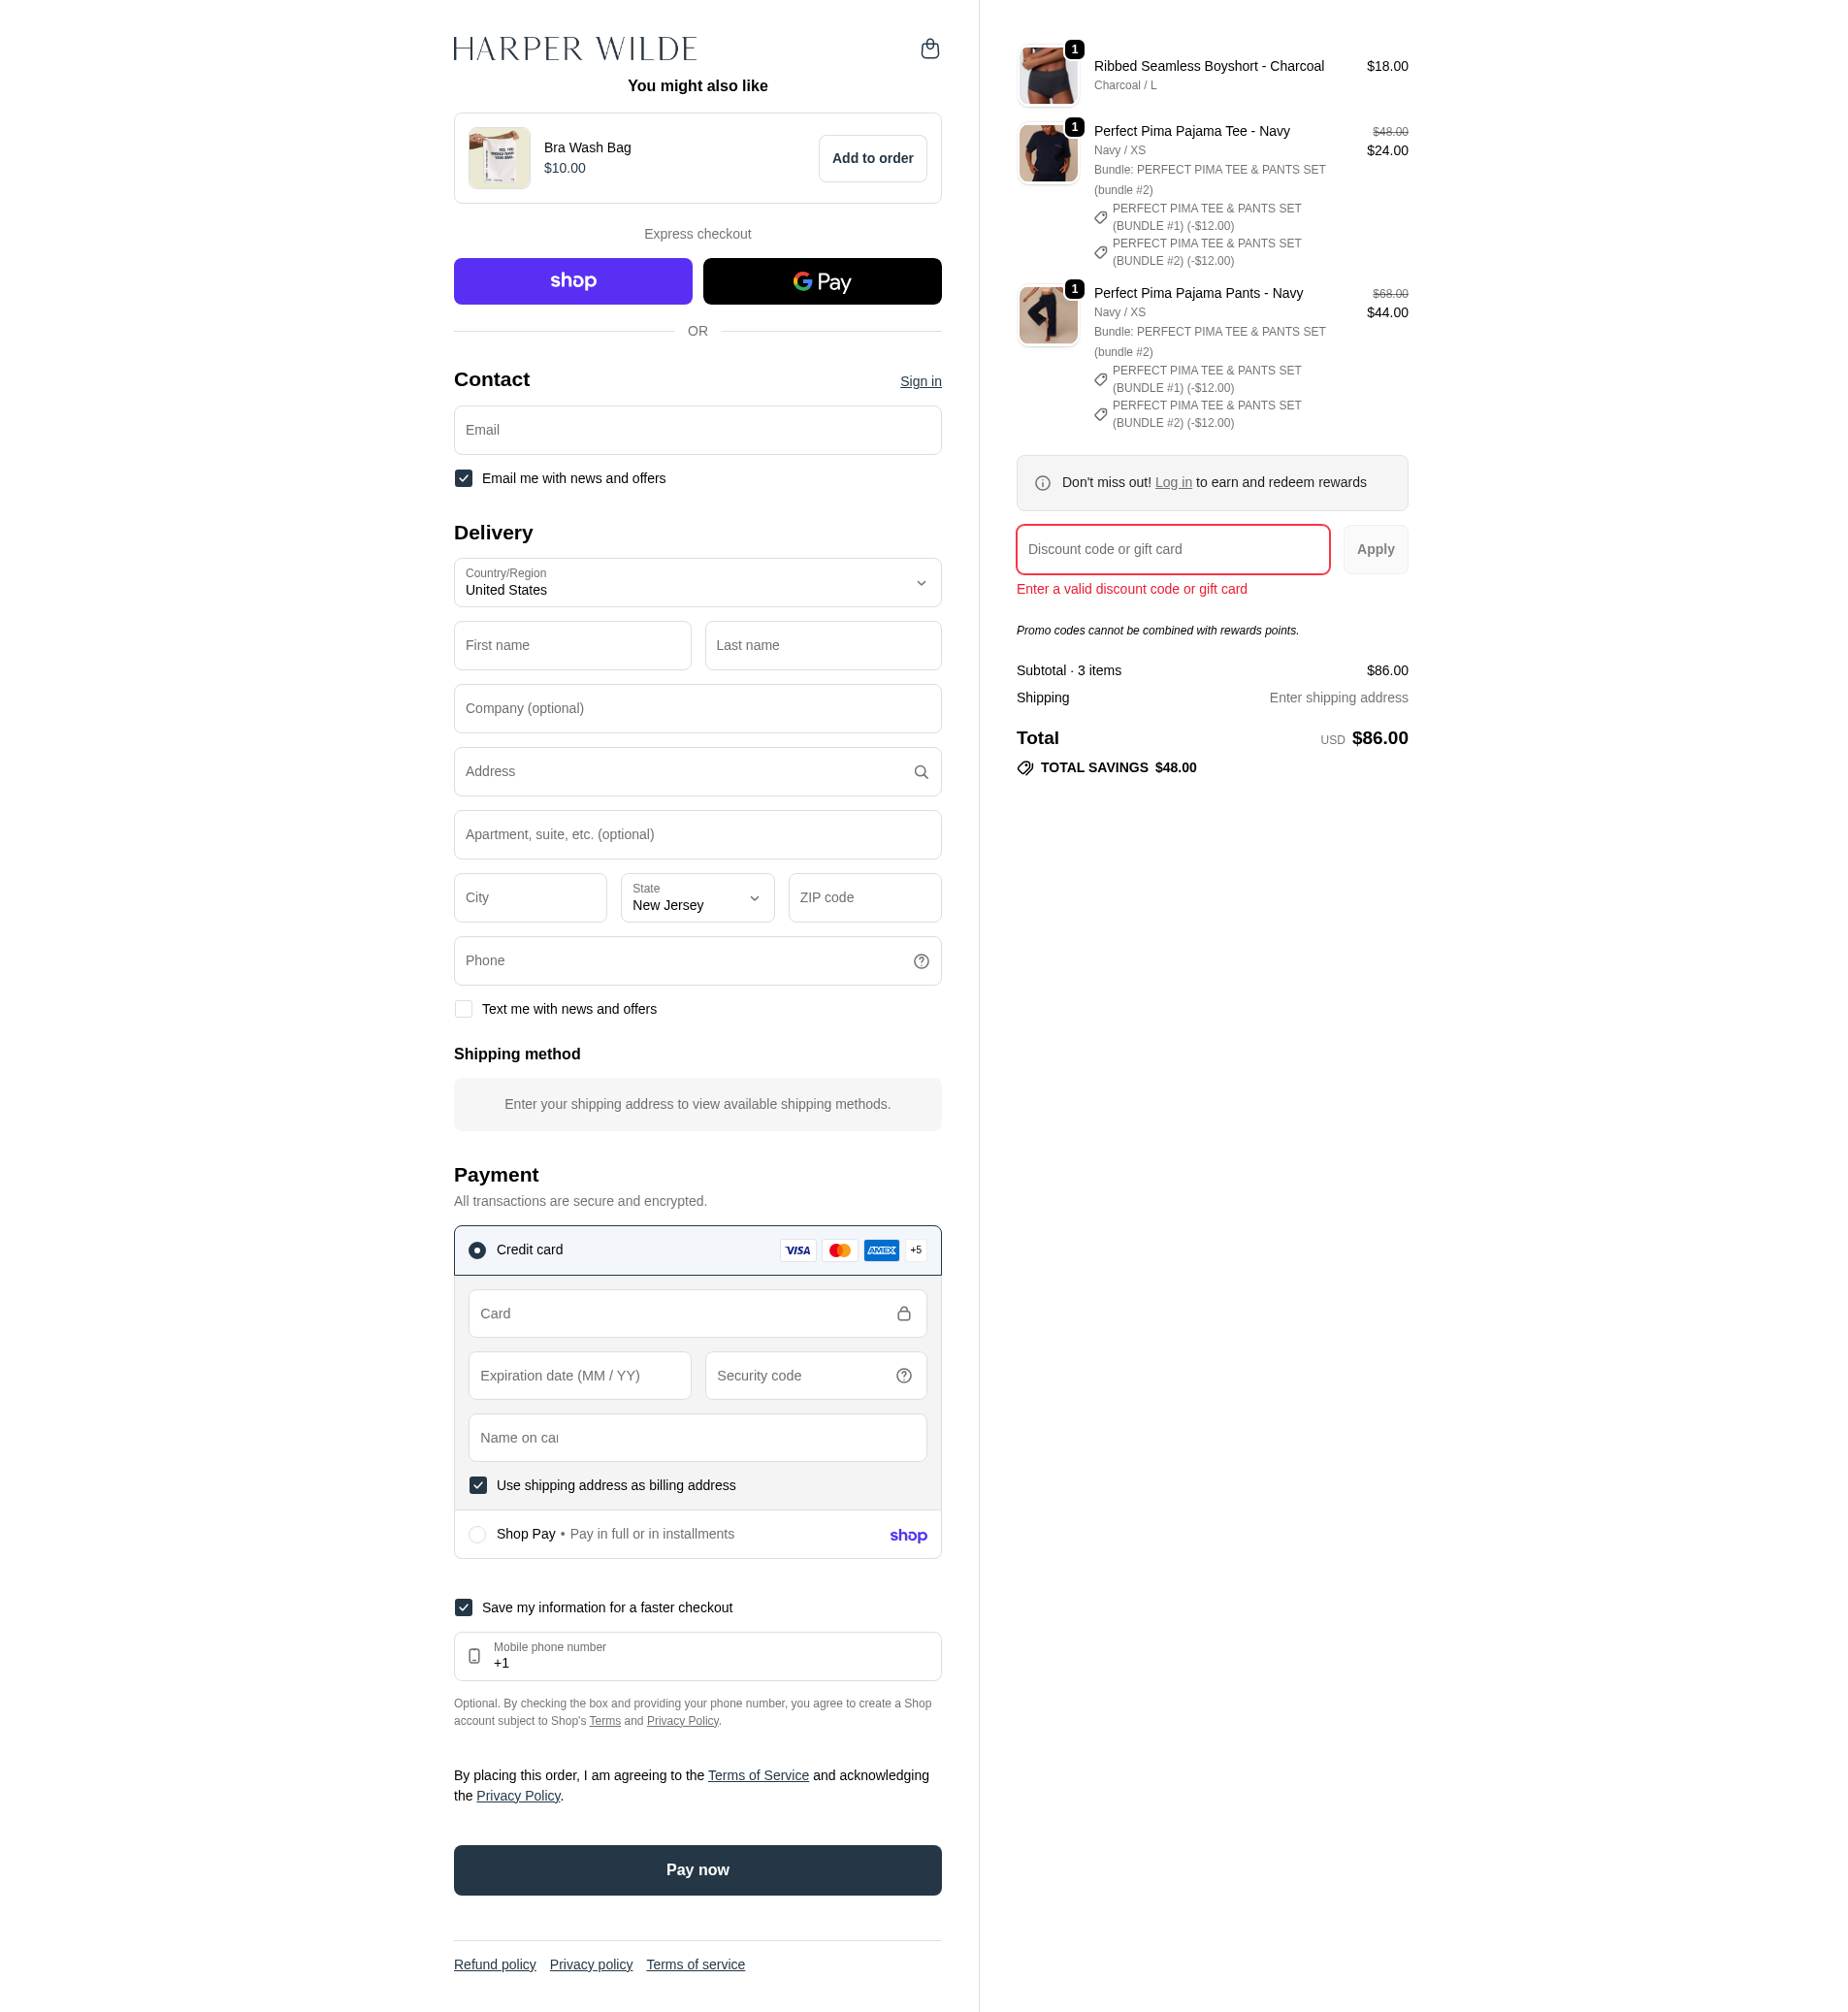Click the card field lock icon
The width and height of the screenshot is (1848, 2012).
point(904,1314)
